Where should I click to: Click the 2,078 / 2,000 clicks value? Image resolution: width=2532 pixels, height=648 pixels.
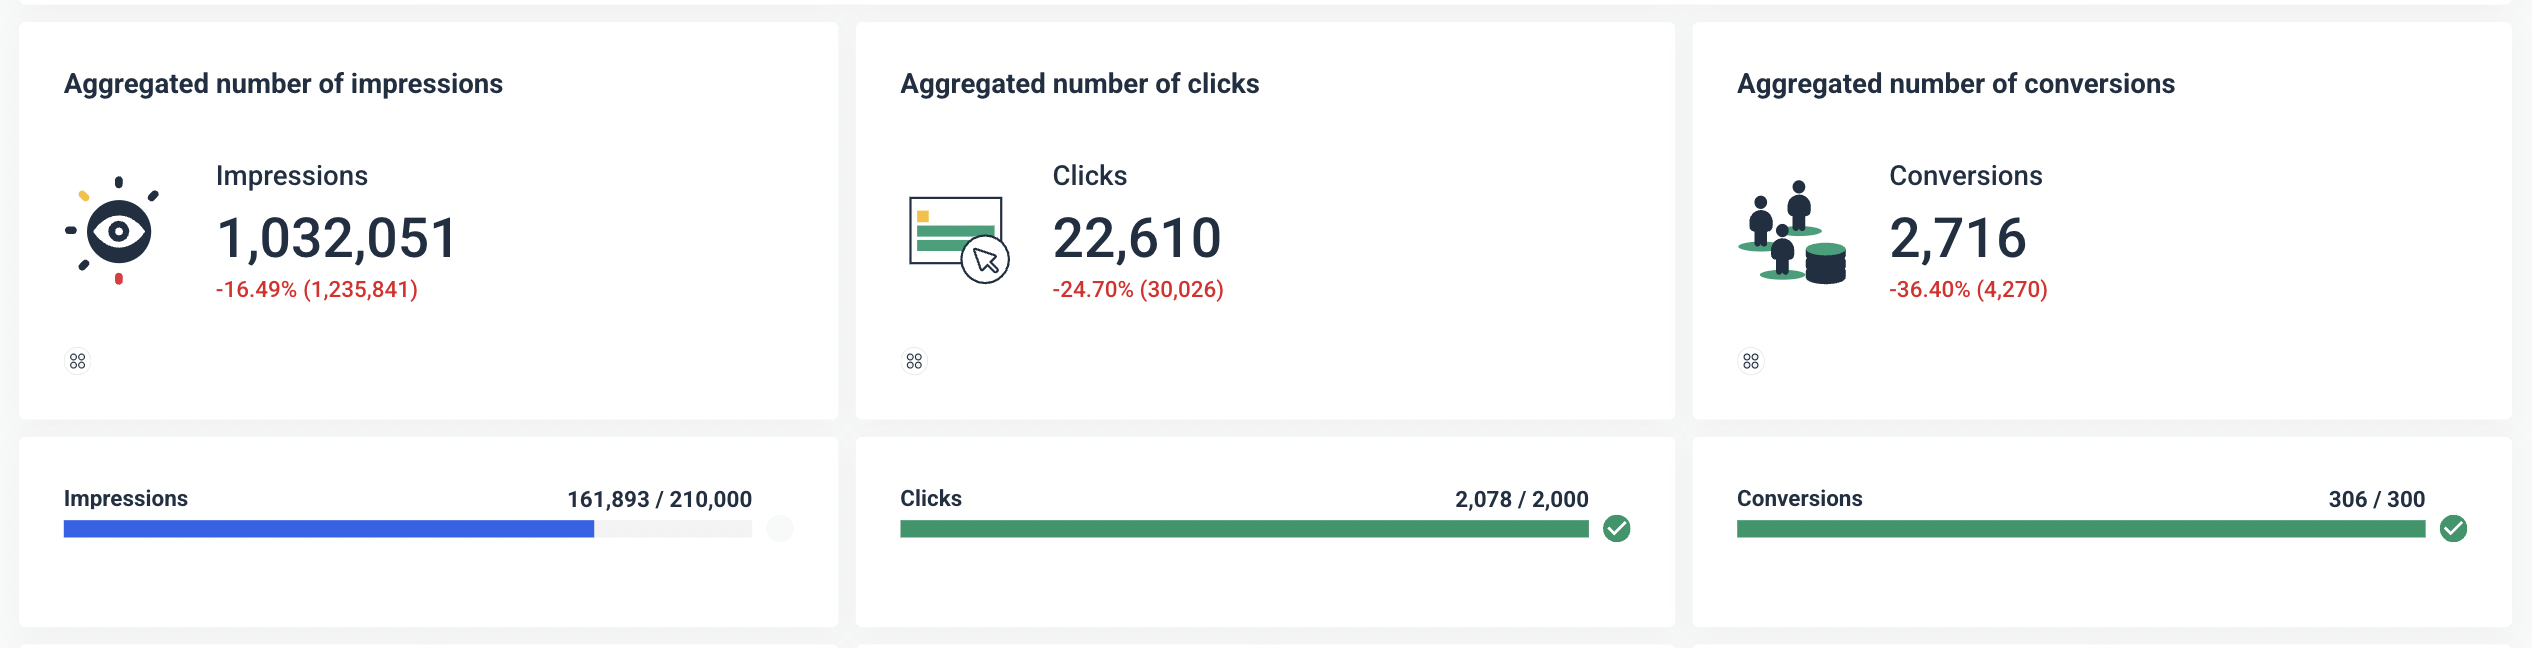click(1521, 497)
